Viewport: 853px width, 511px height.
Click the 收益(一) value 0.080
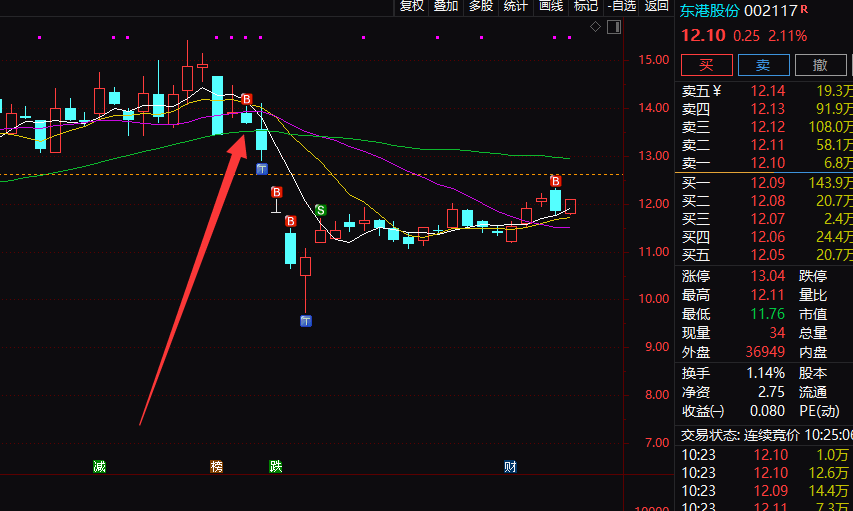click(x=767, y=411)
